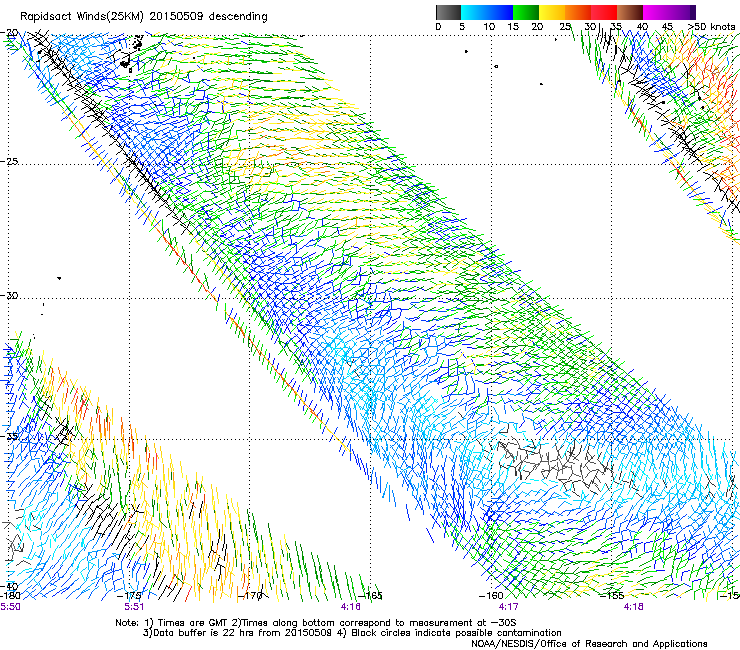Click the purple '4:17' time label
740x650 pixels.
[x=509, y=607]
